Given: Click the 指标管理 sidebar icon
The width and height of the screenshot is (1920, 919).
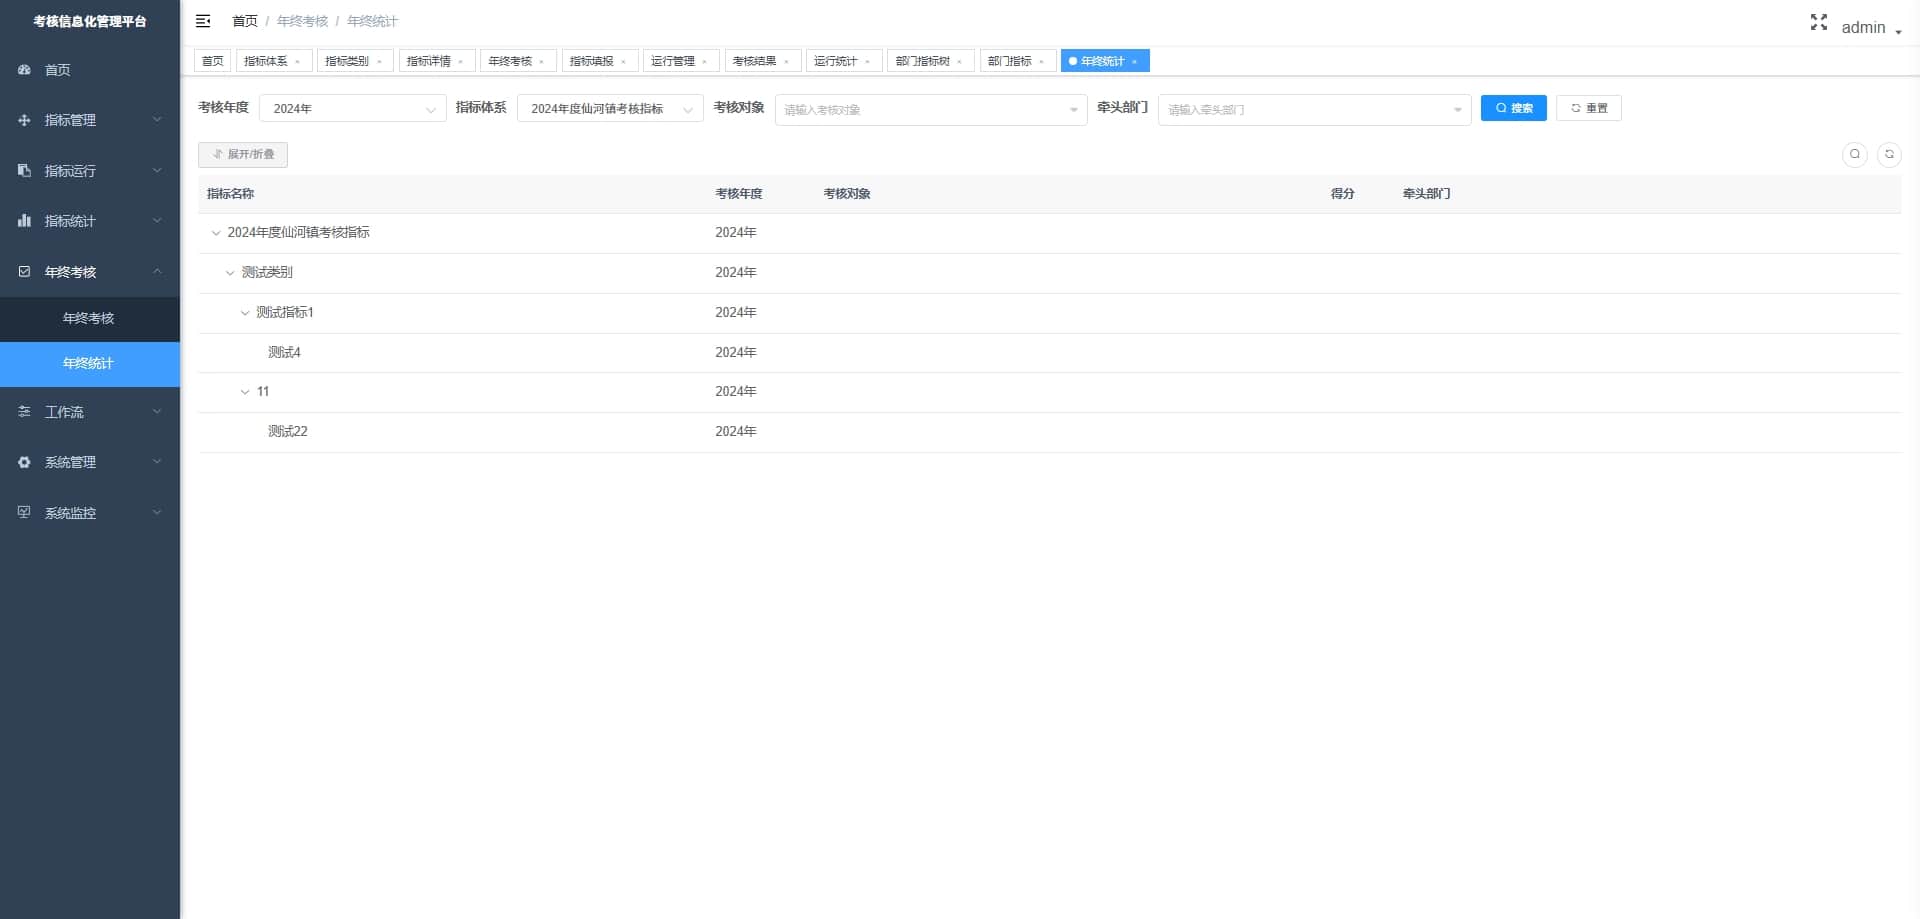Looking at the screenshot, I should point(24,120).
